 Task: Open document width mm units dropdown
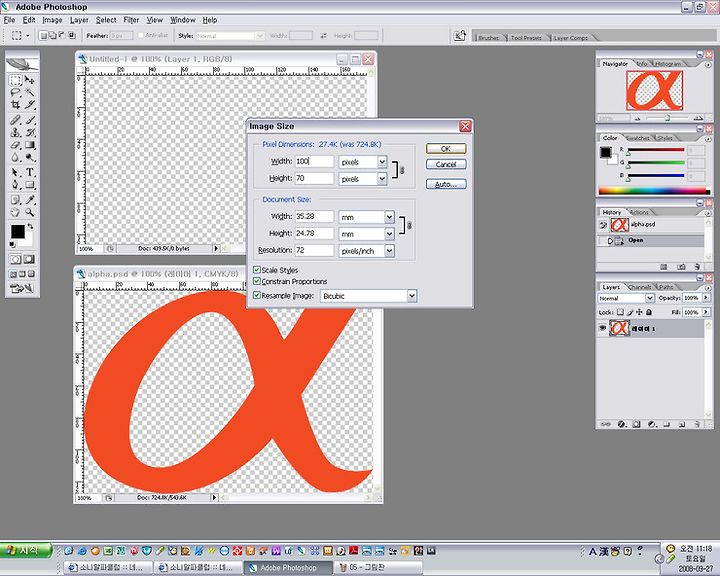coord(389,217)
